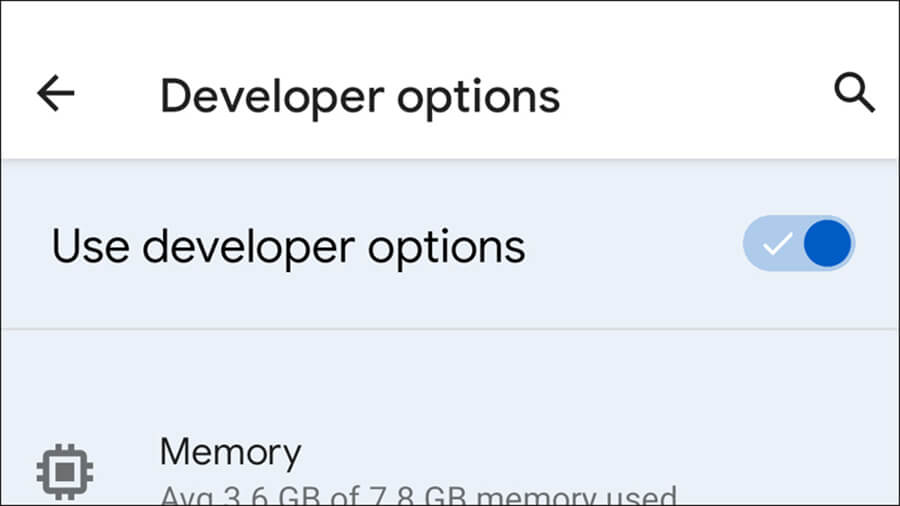Click the Developer options title

coord(360,96)
